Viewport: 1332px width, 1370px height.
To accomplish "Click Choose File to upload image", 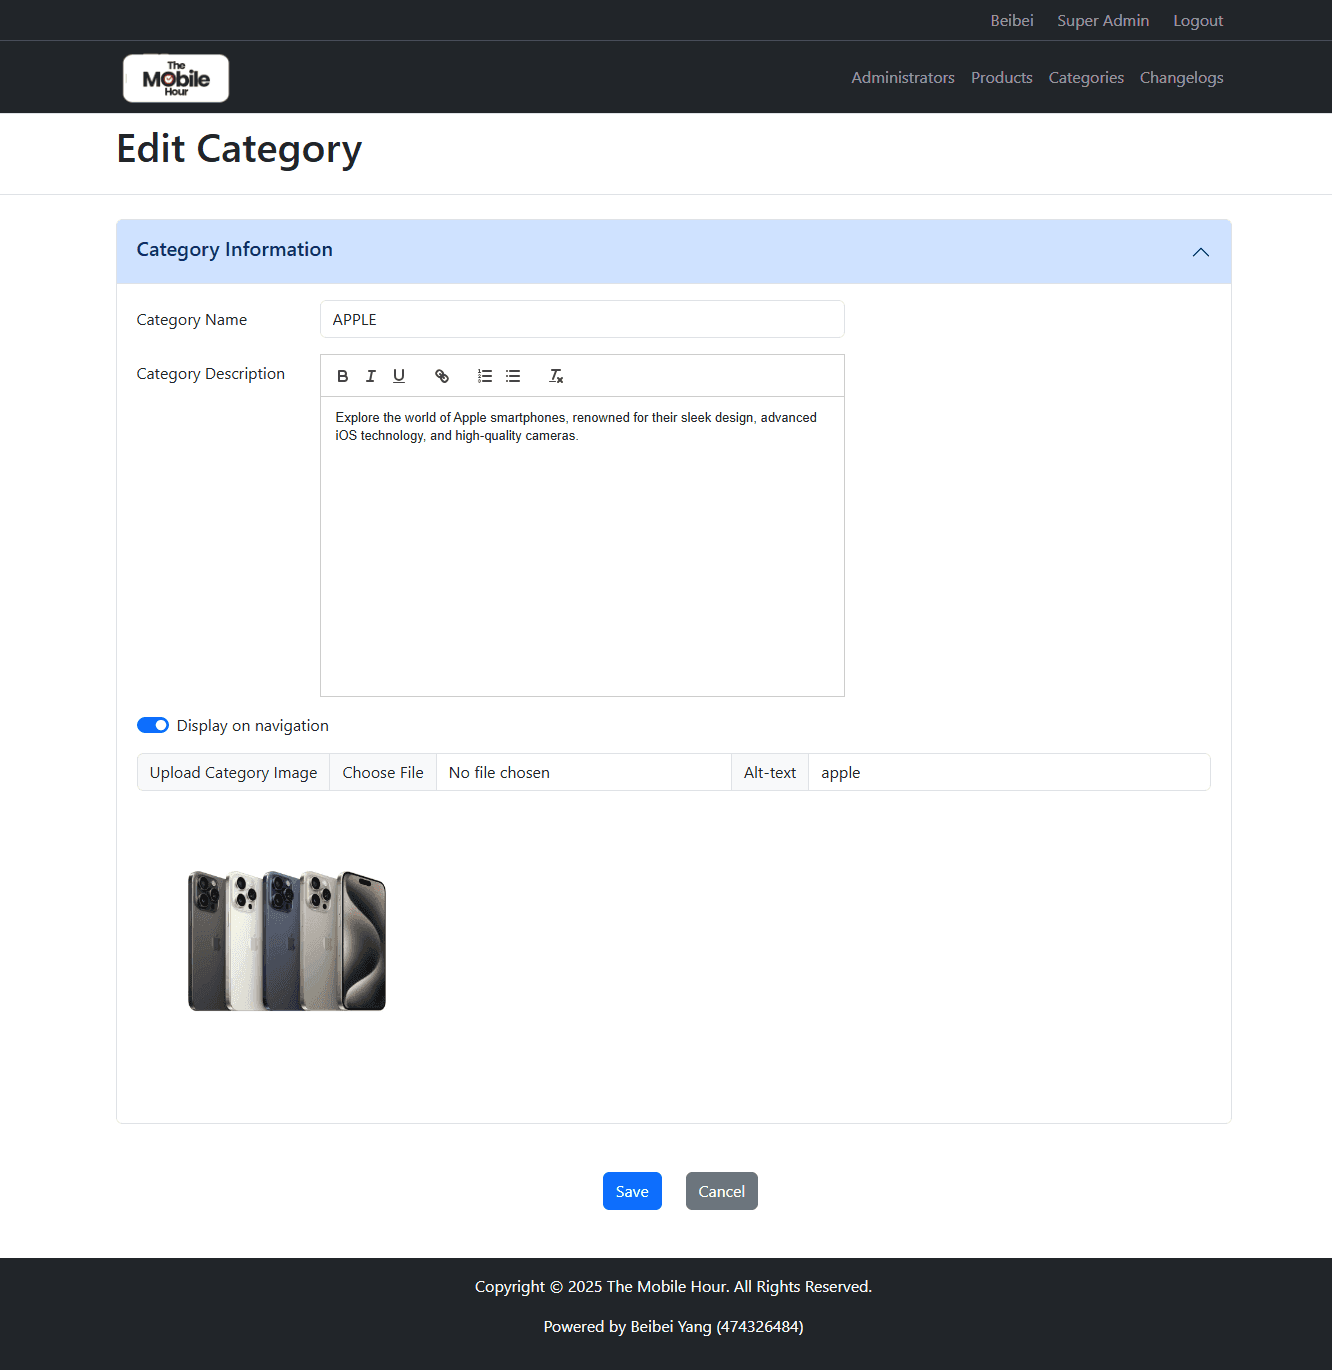I will [x=383, y=772].
